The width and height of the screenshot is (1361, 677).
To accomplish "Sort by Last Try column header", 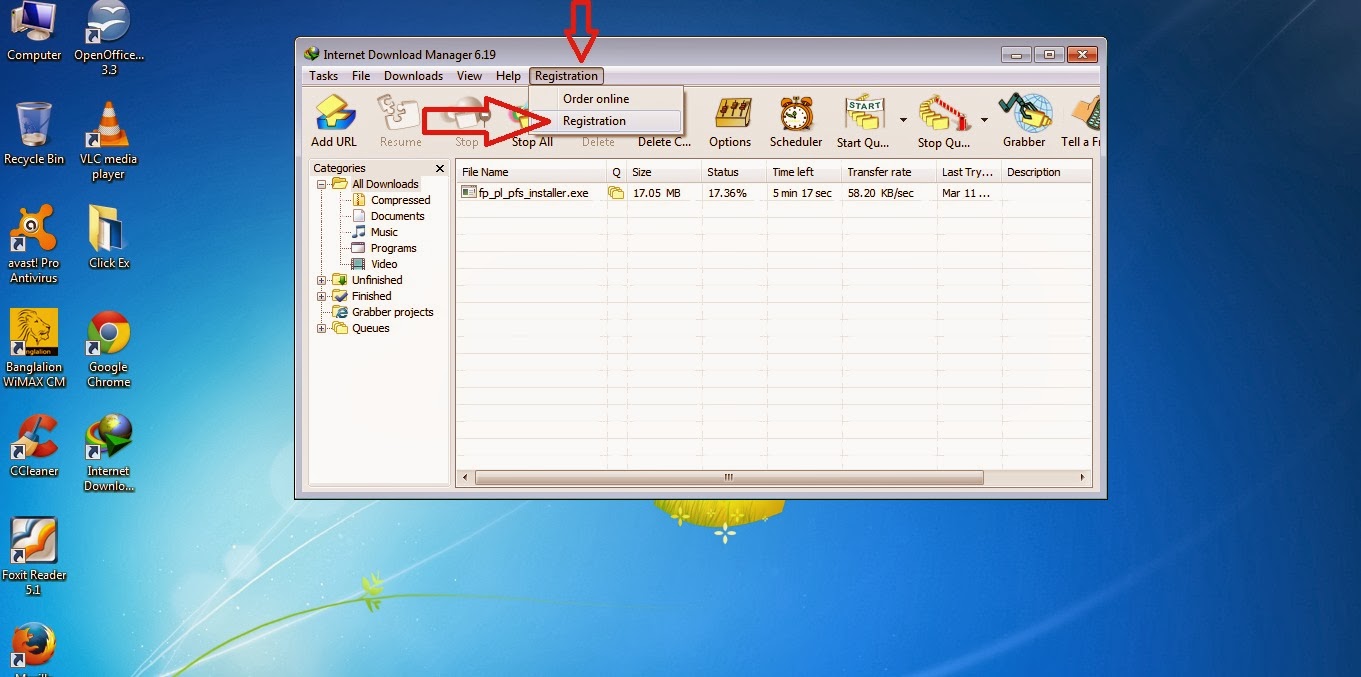I will (x=968, y=172).
